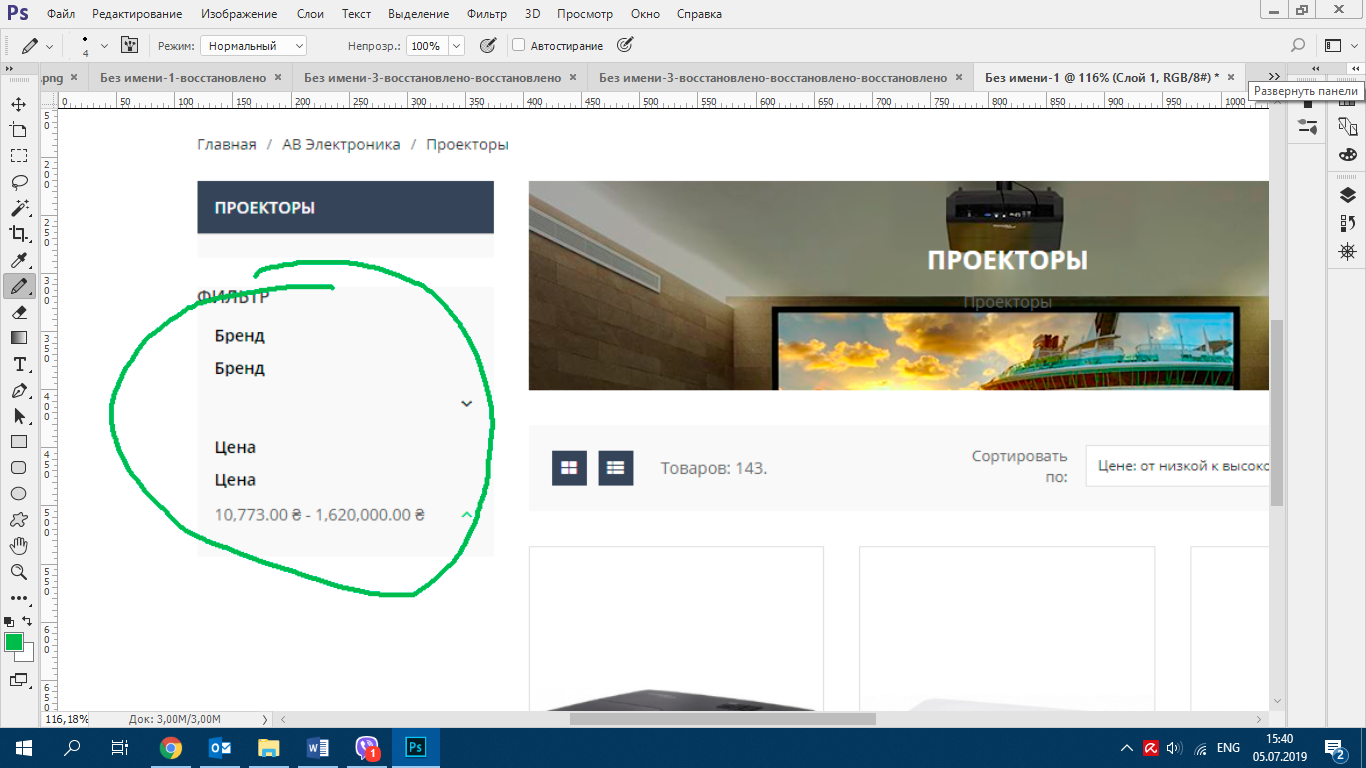Close the Без имени-3-восстановлено-восстановлено tab

coord(572,77)
